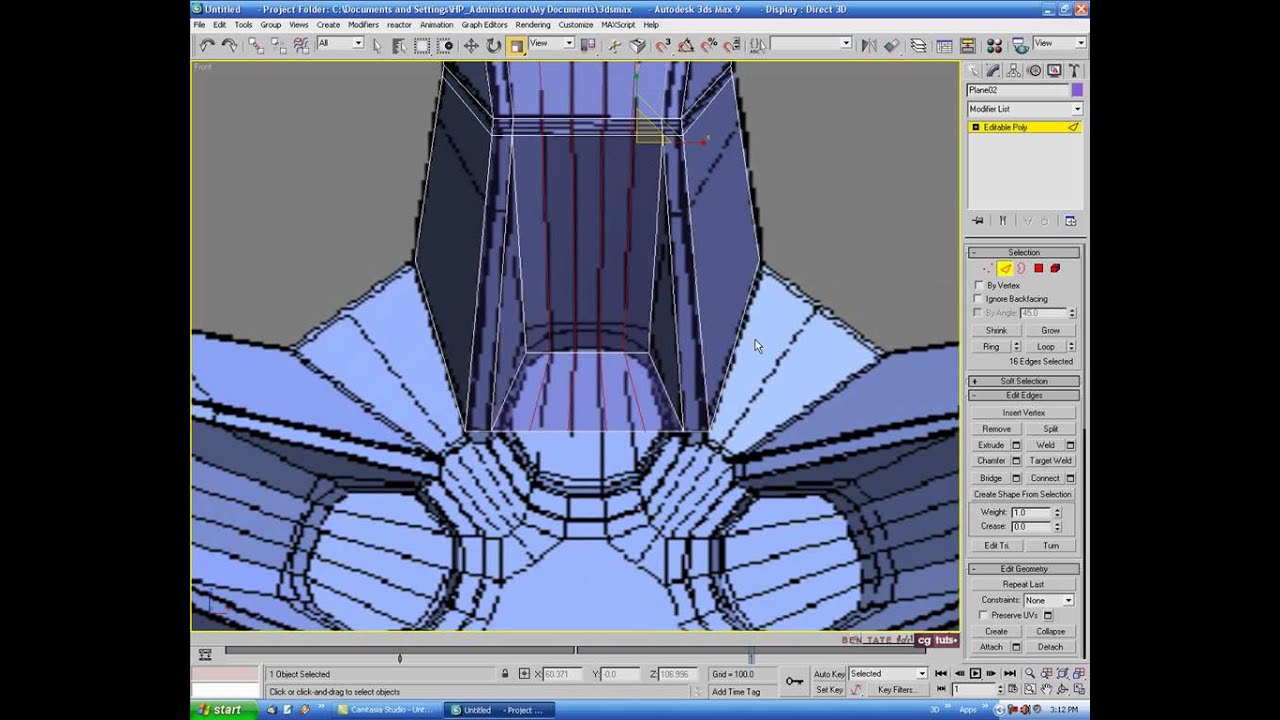Open the Modifier List dropdown
Image resolution: width=1280 pixels, height=720 pixels.
pyautogui.click(x=1024, y=109)
